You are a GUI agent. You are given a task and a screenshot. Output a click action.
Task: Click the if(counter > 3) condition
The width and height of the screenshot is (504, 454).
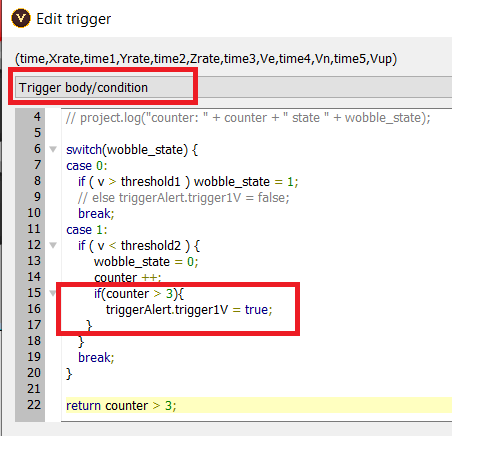[x=139, y=294]
